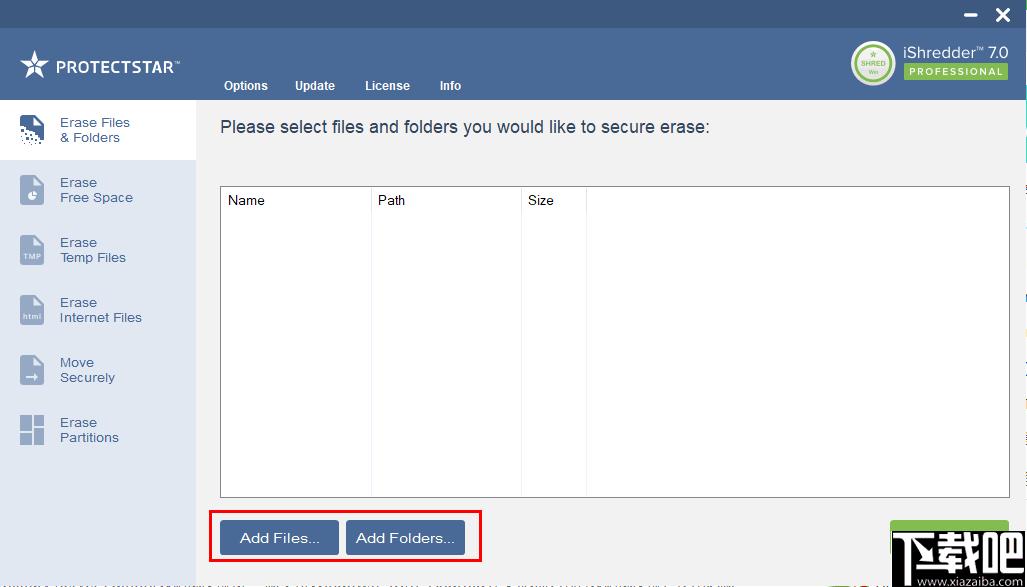Select the Erase Internet Files html icon
Screen dimensions: 1027x587
click(x=32, y=310)
